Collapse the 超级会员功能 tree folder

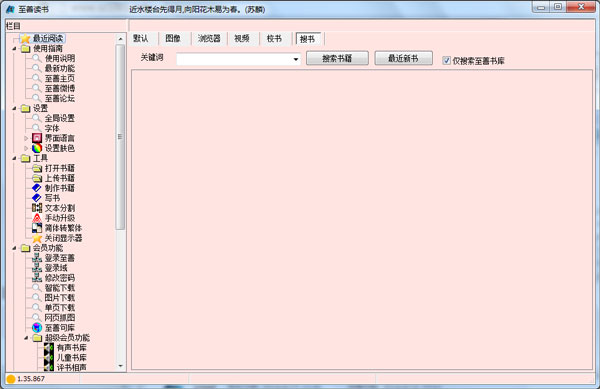pos(26,337)
